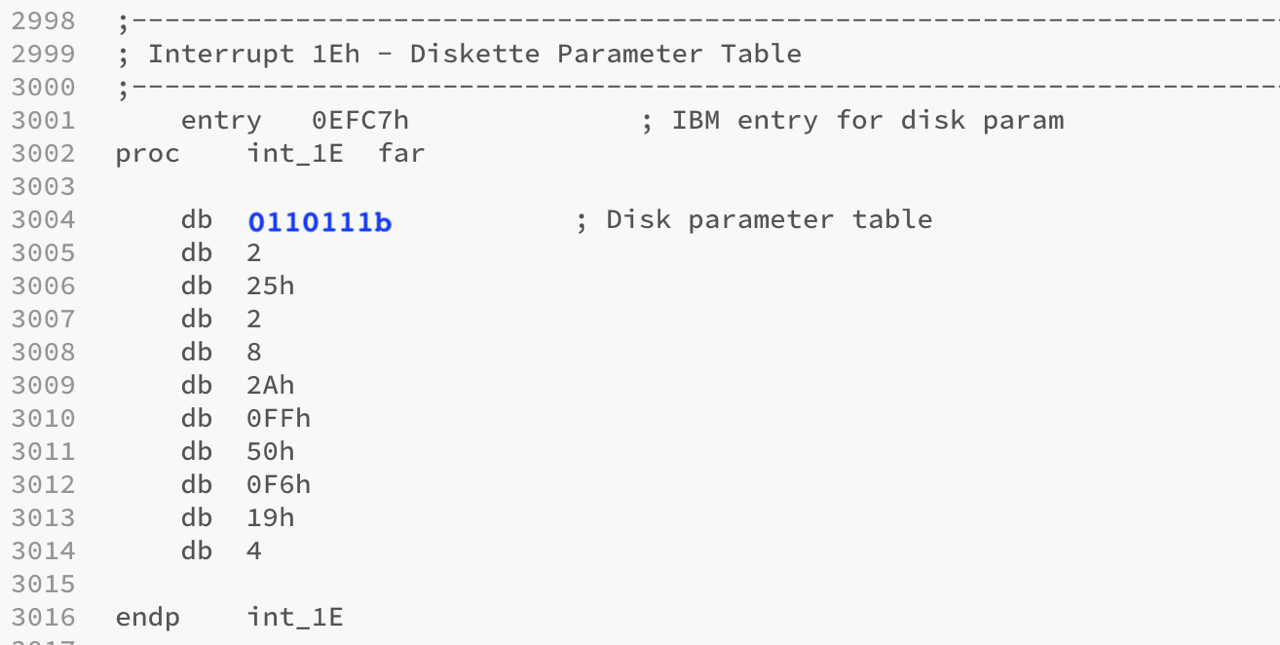Click line number 3004 in the gutter
The height and width of the screenshot is (645, 1280).
click(x=43, y=220)
